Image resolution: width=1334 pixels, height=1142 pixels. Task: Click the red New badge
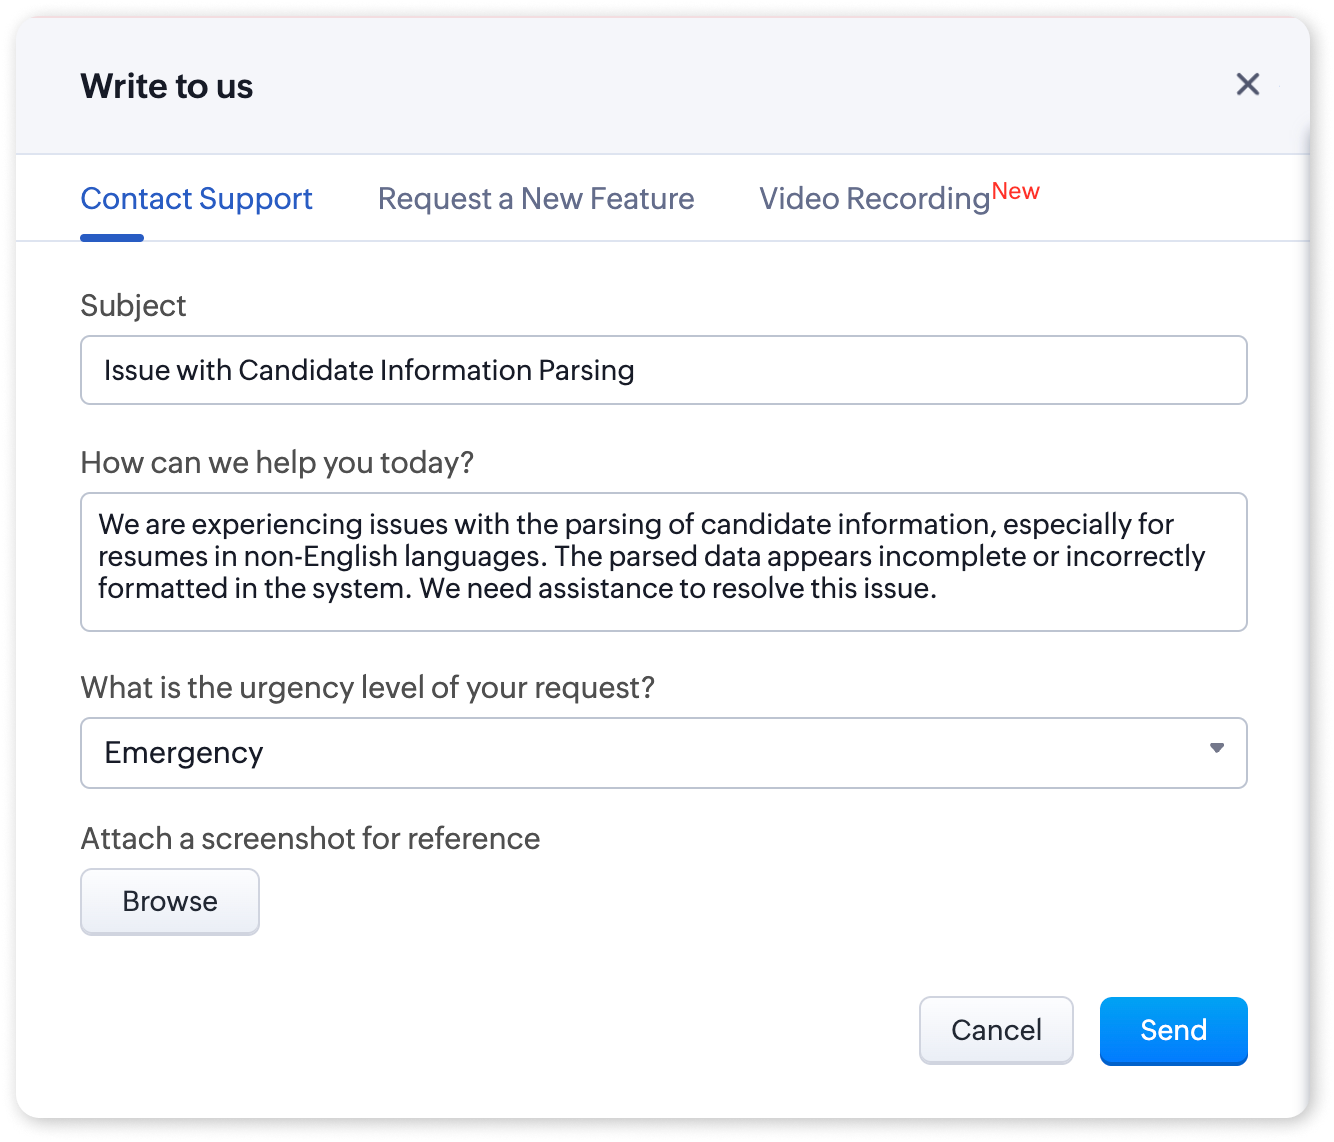point(1015,191)
